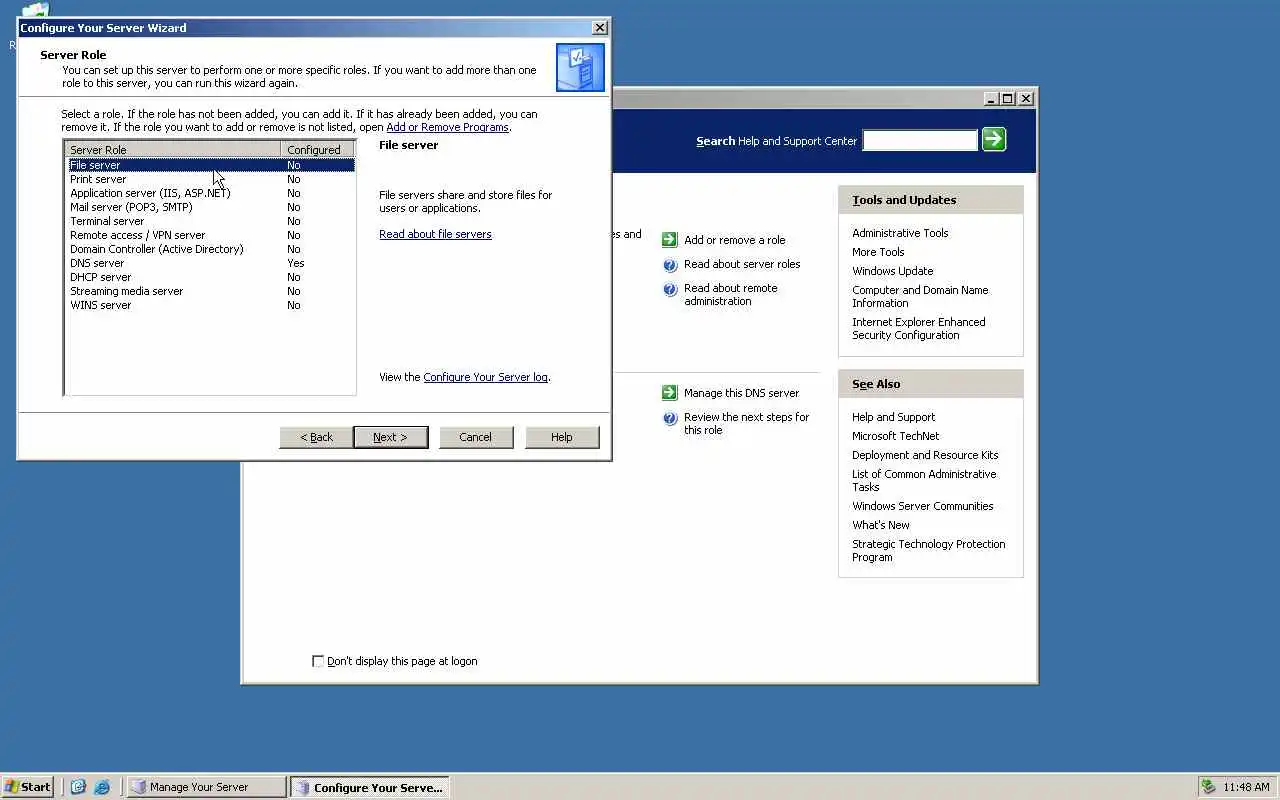Viewport: 1280px width, 800px height.
Task: Maximize the Manage Your Server window
Action: (x=1008, y=98)
